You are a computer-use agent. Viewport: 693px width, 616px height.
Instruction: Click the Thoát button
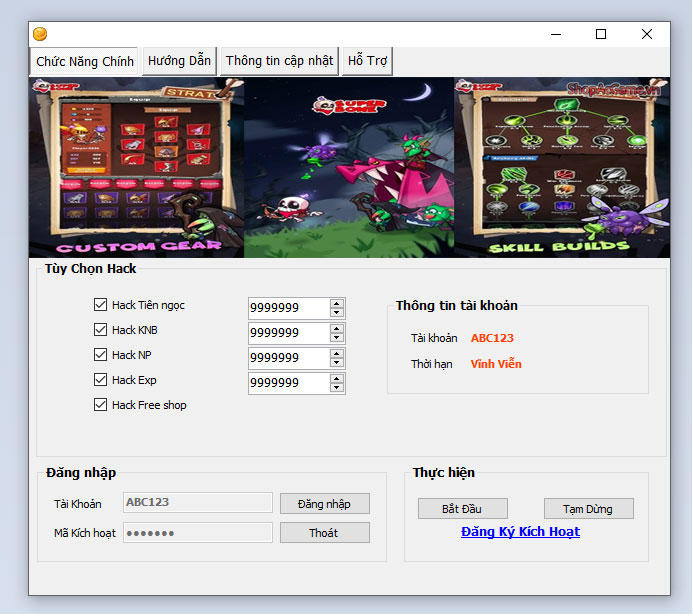coord(325,532)
